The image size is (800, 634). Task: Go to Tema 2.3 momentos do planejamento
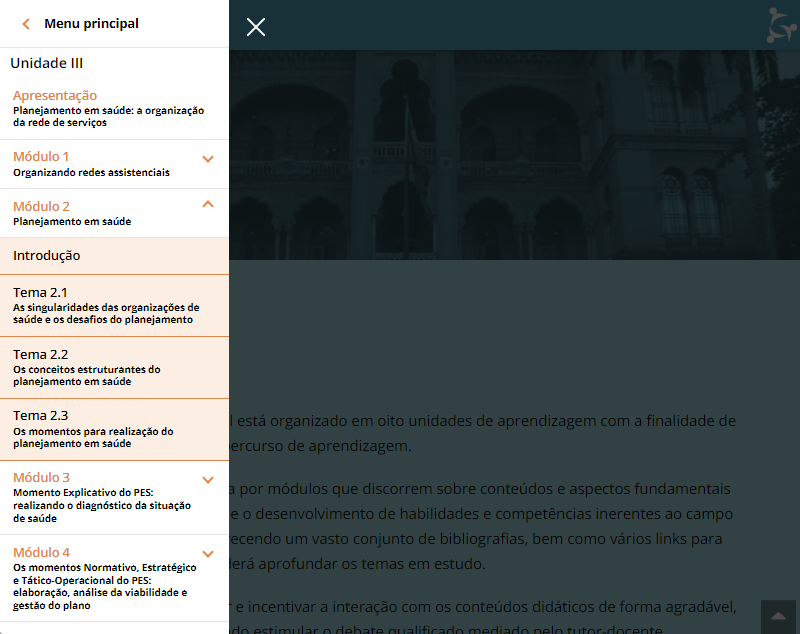(95, 429)
